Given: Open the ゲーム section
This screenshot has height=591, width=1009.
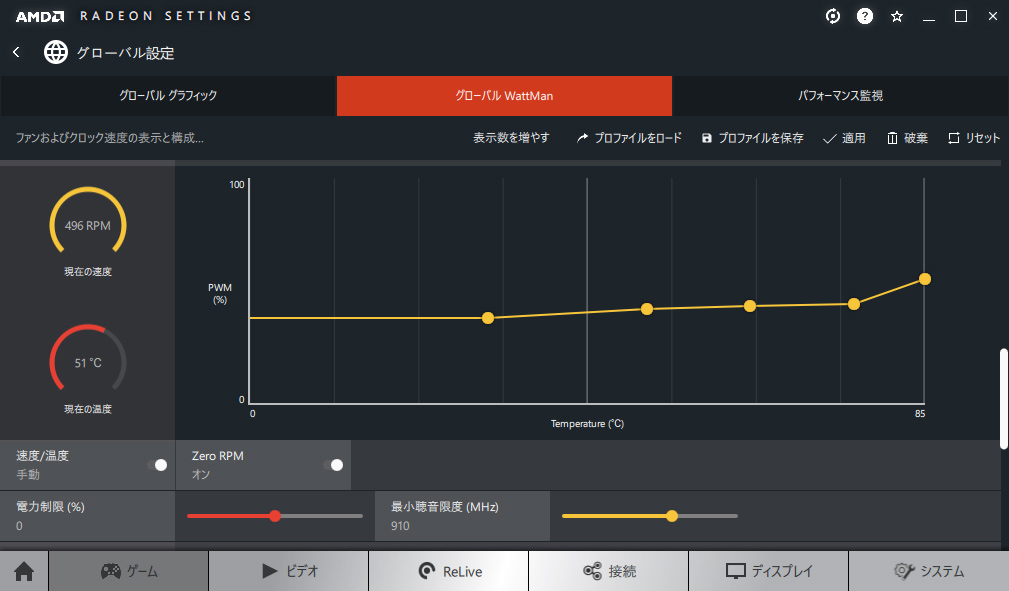Looking at the screenshot, I should click(129, 571).
